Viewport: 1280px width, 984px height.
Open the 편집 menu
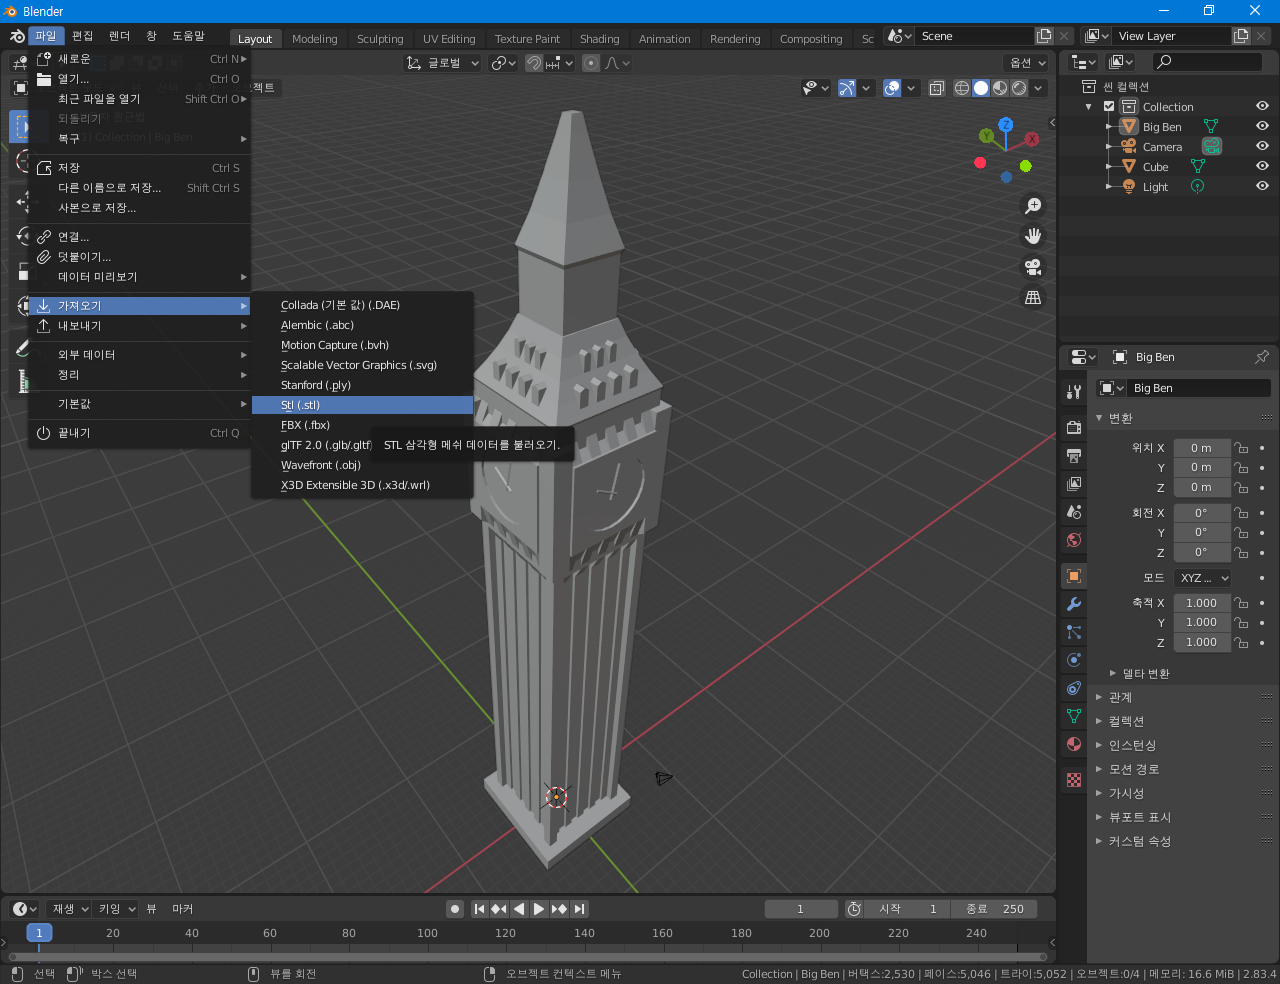[82, 36]
